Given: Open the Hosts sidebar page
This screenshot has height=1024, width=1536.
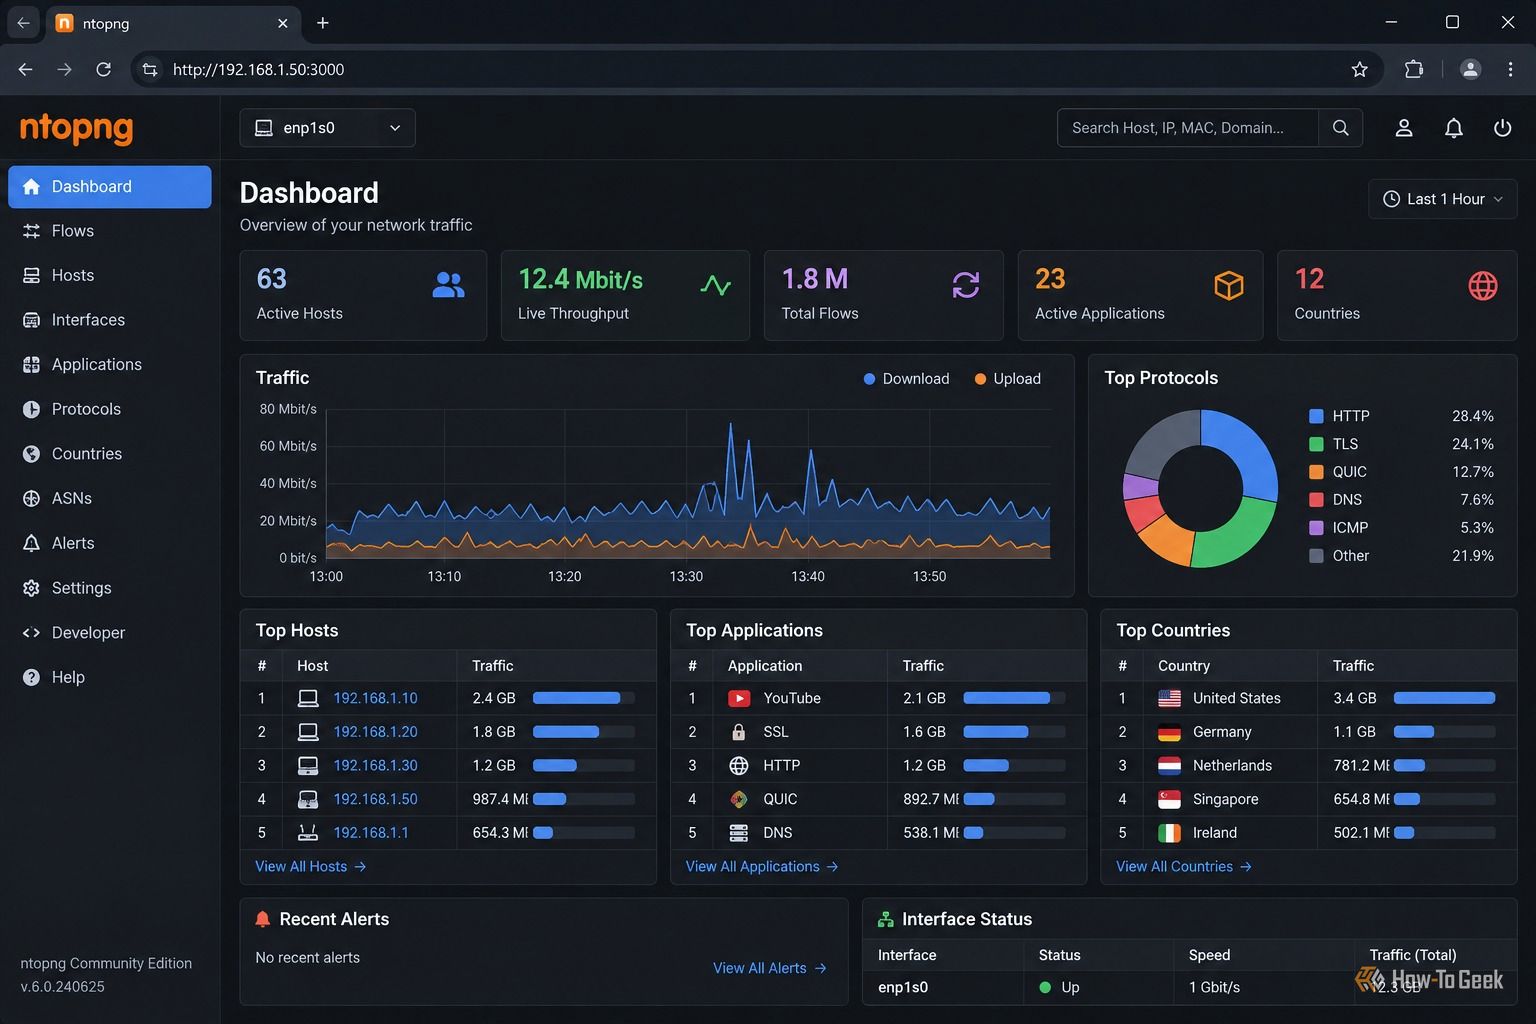Looking at the screenshot, I should pos(110,276).
